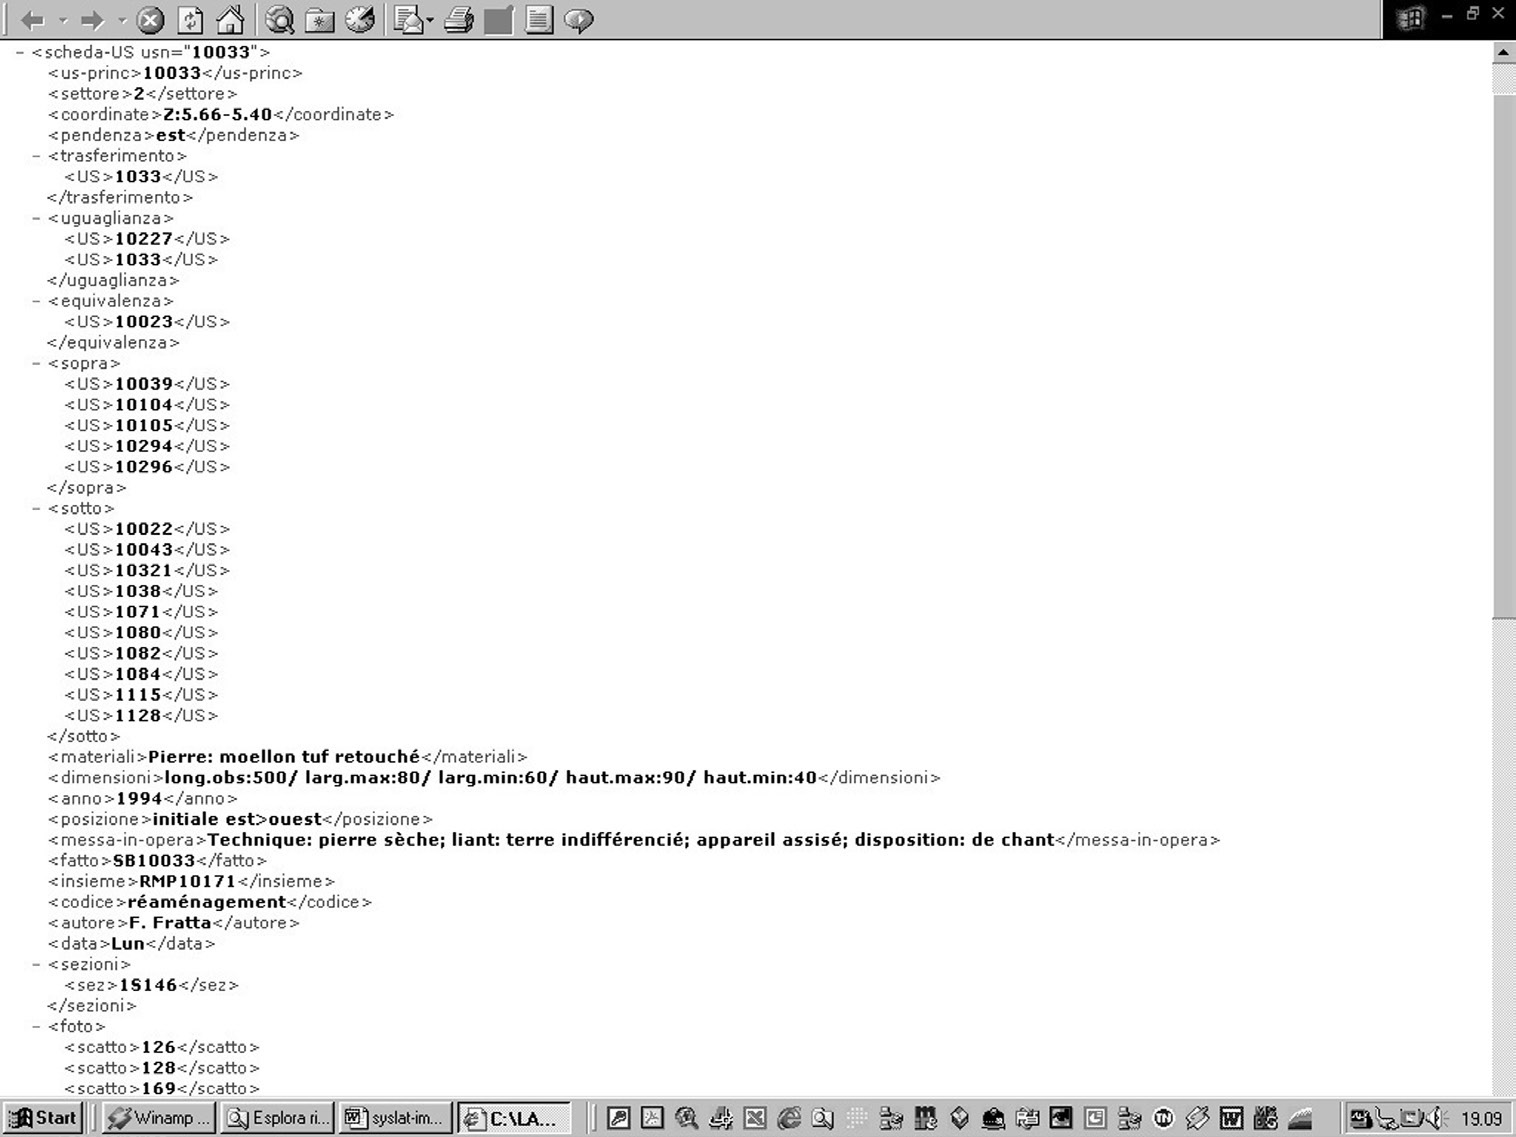Click the autore value F. Fratta
The image size is (1516, 1137).
point(170,923)
